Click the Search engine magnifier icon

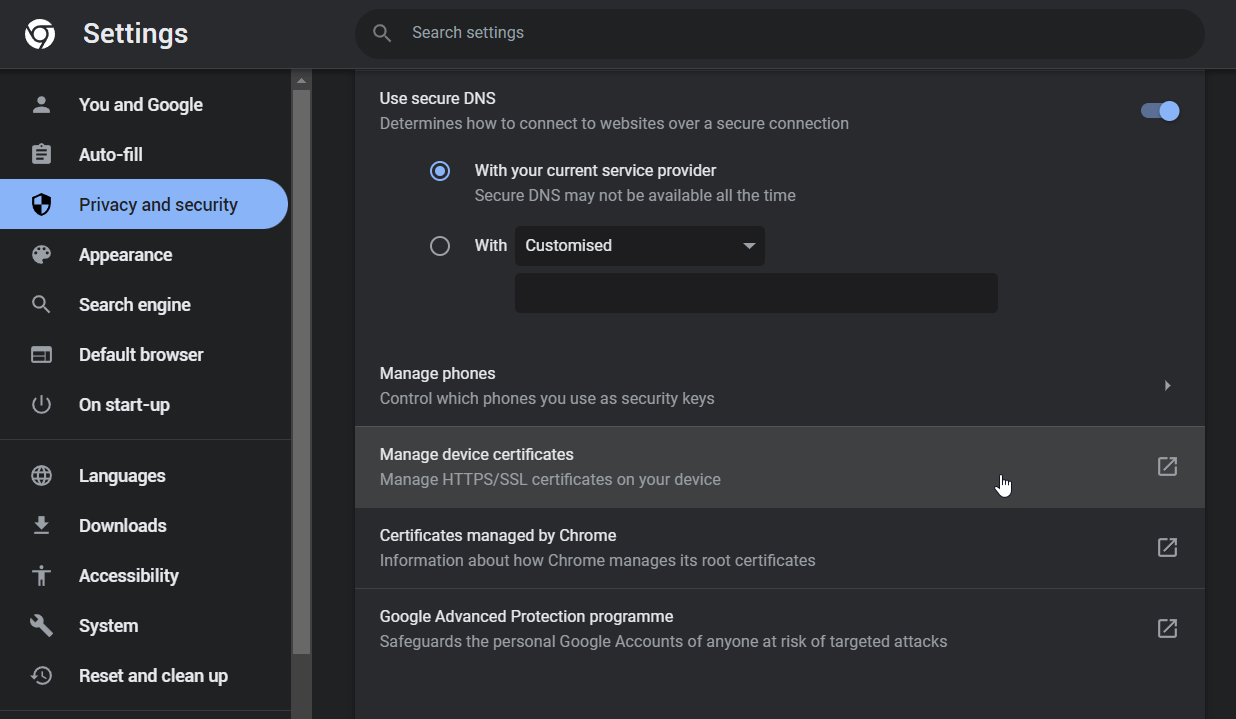pos(41,304)
